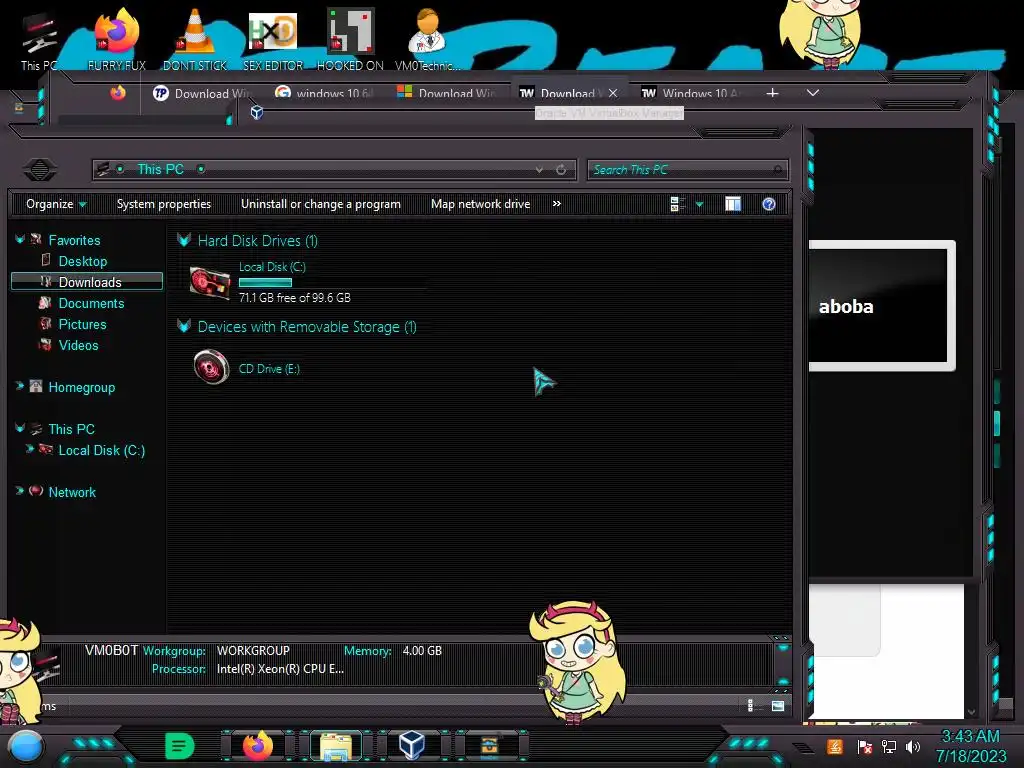Screen dimensions: 1024x768
Task: Switch to 'windows 10 64' Google tab
Action: [324, 93]
